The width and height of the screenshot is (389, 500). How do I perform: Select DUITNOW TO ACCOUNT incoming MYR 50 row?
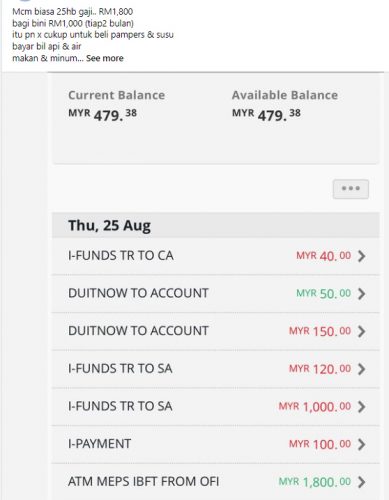(215, 294)
